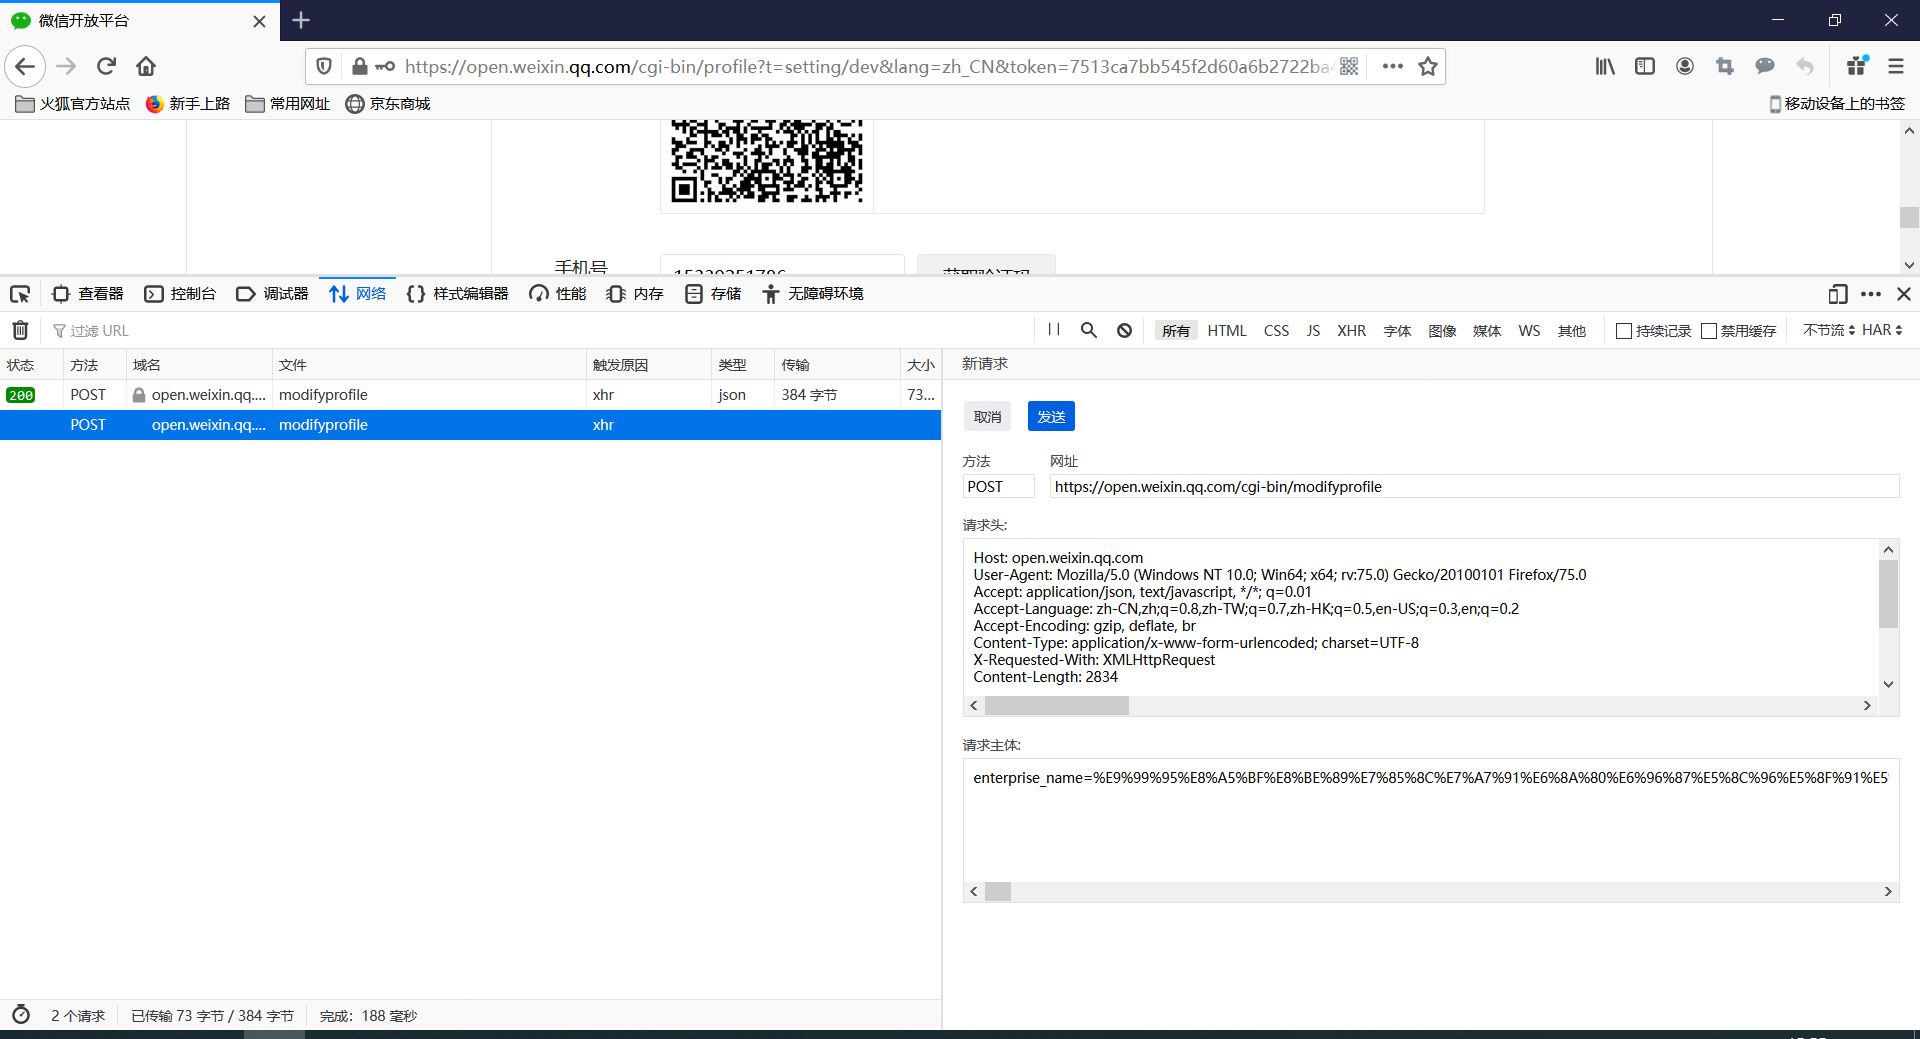Filter requests by 所有
This screenshot has height=1039, width=1920.
(x=1176, y=331)
